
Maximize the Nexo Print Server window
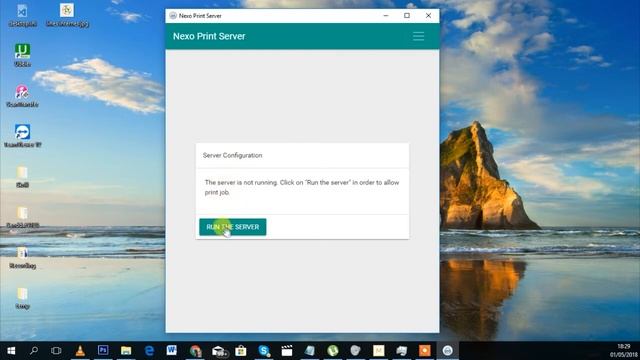point(407,16)
